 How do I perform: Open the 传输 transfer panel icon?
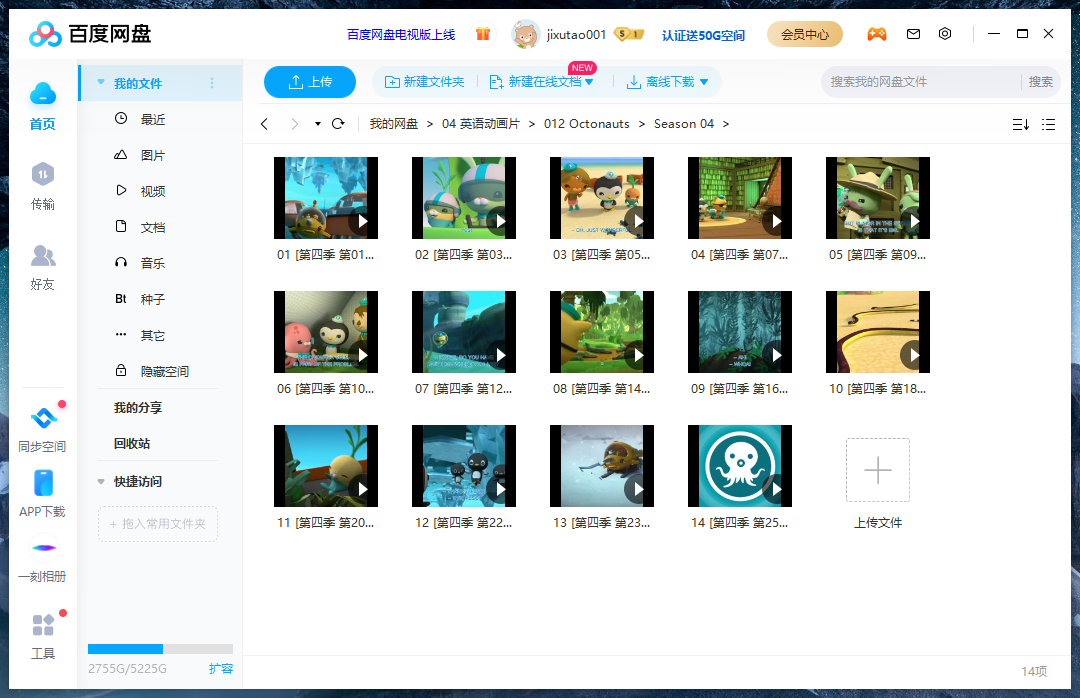[x=43, y=174]
